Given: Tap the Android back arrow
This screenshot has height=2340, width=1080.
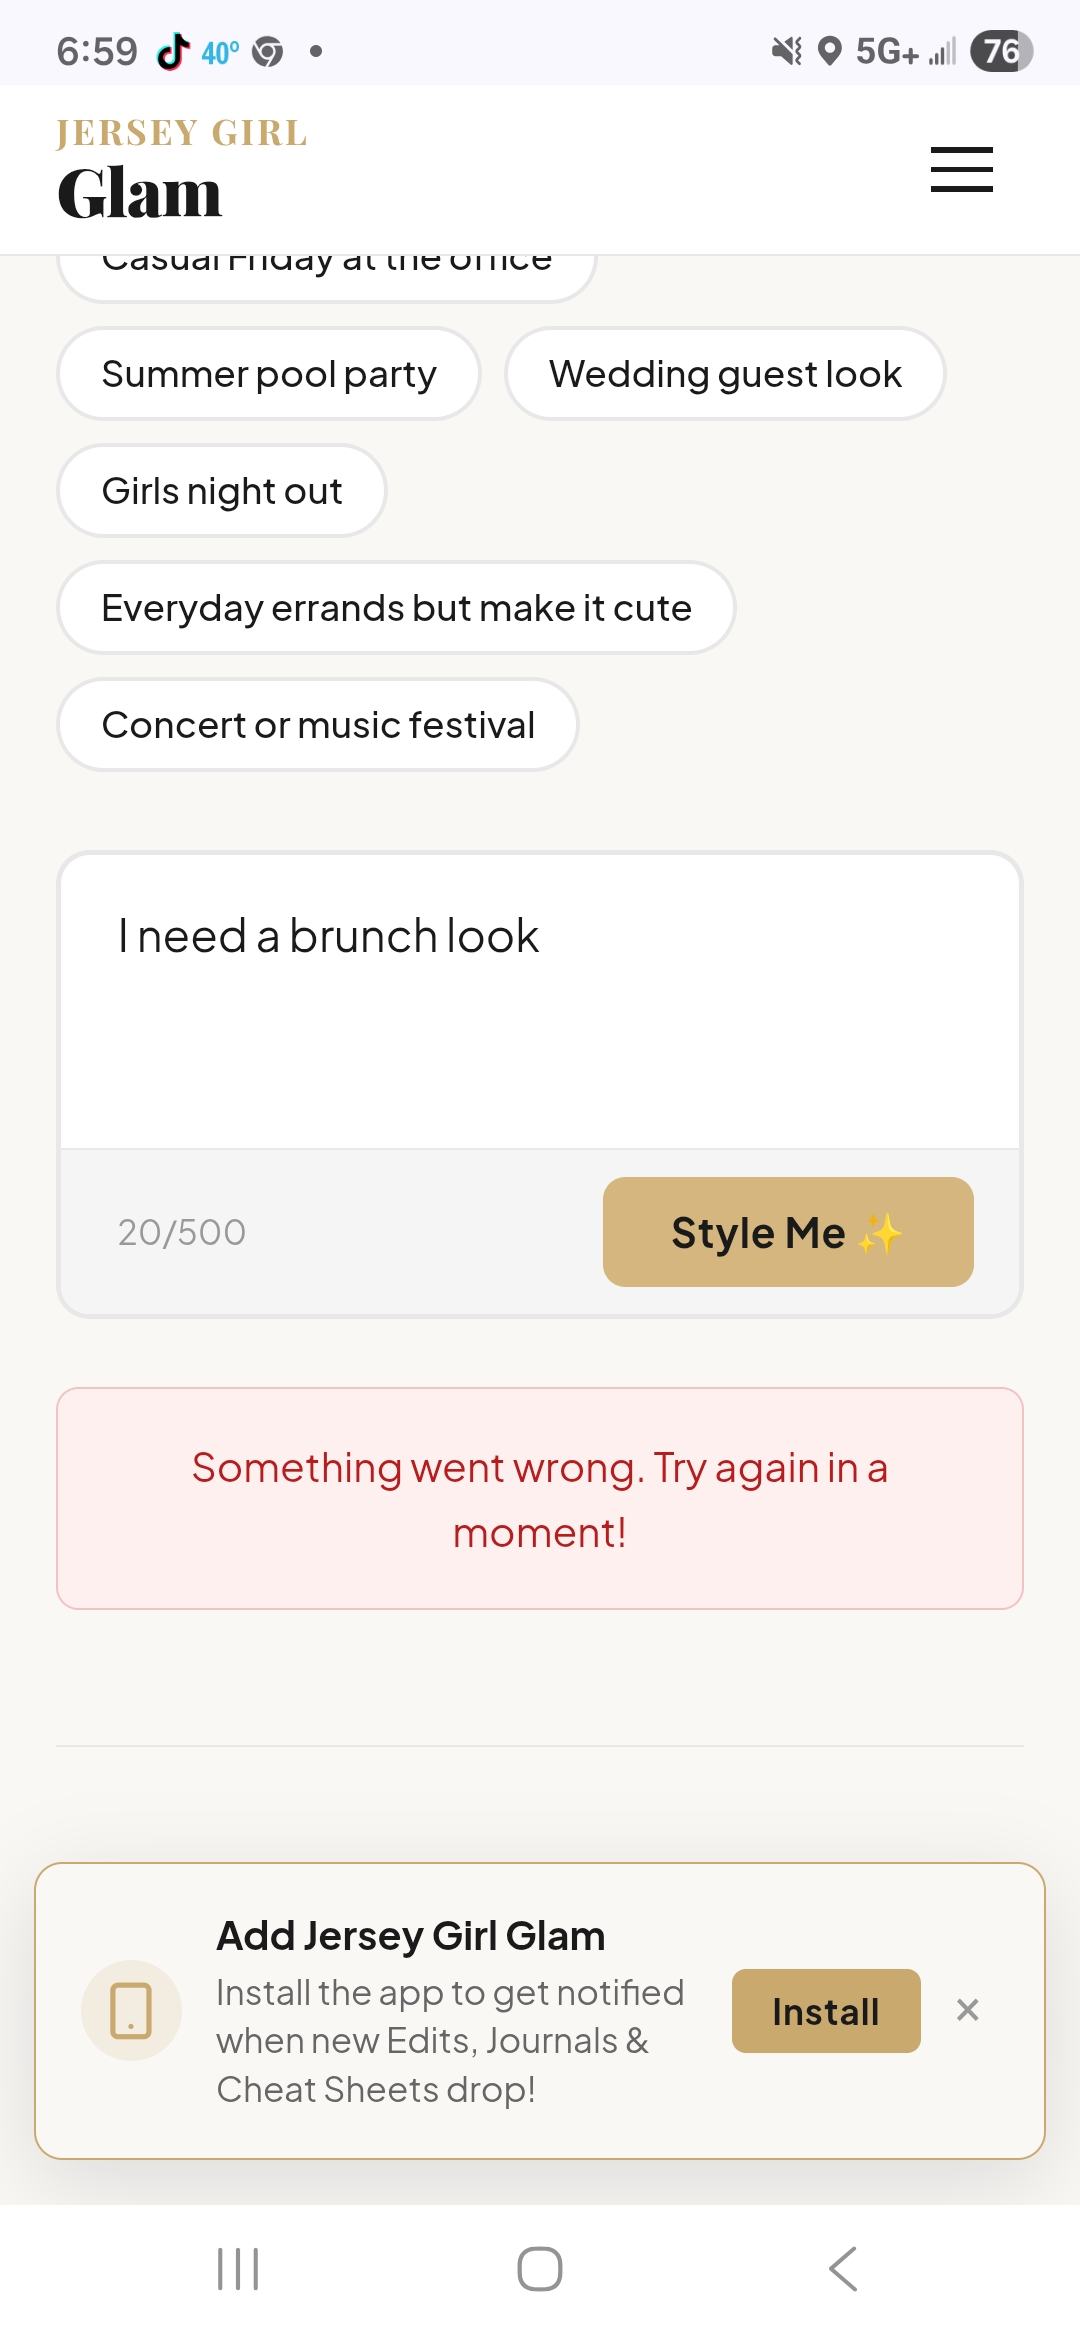Looking at the screenshot, I should pyautogui.click(x=843, y=2269).
